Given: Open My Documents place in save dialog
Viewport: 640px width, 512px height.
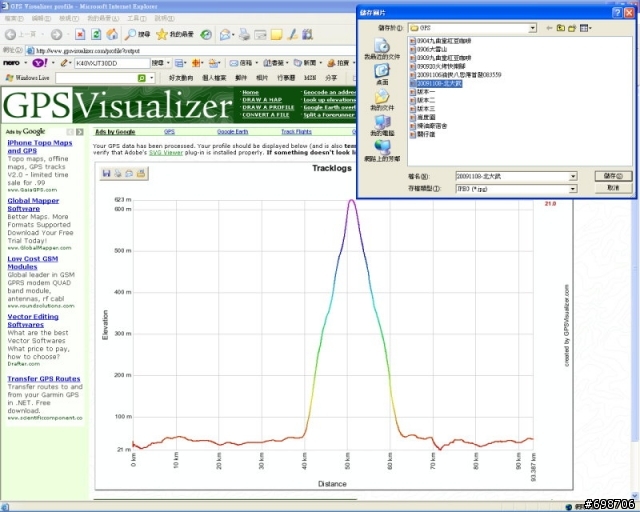Looking at the screenshot, I should coord(382,100).
